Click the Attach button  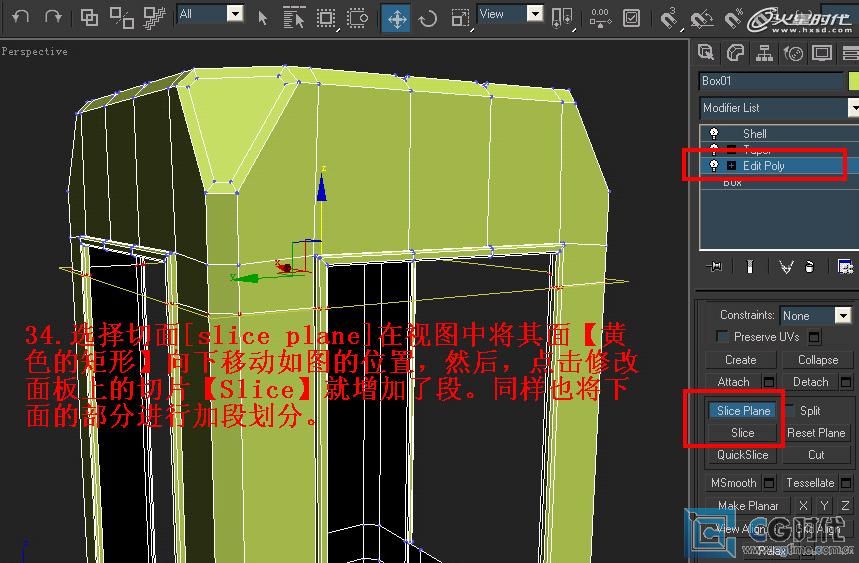coord(733,382)
